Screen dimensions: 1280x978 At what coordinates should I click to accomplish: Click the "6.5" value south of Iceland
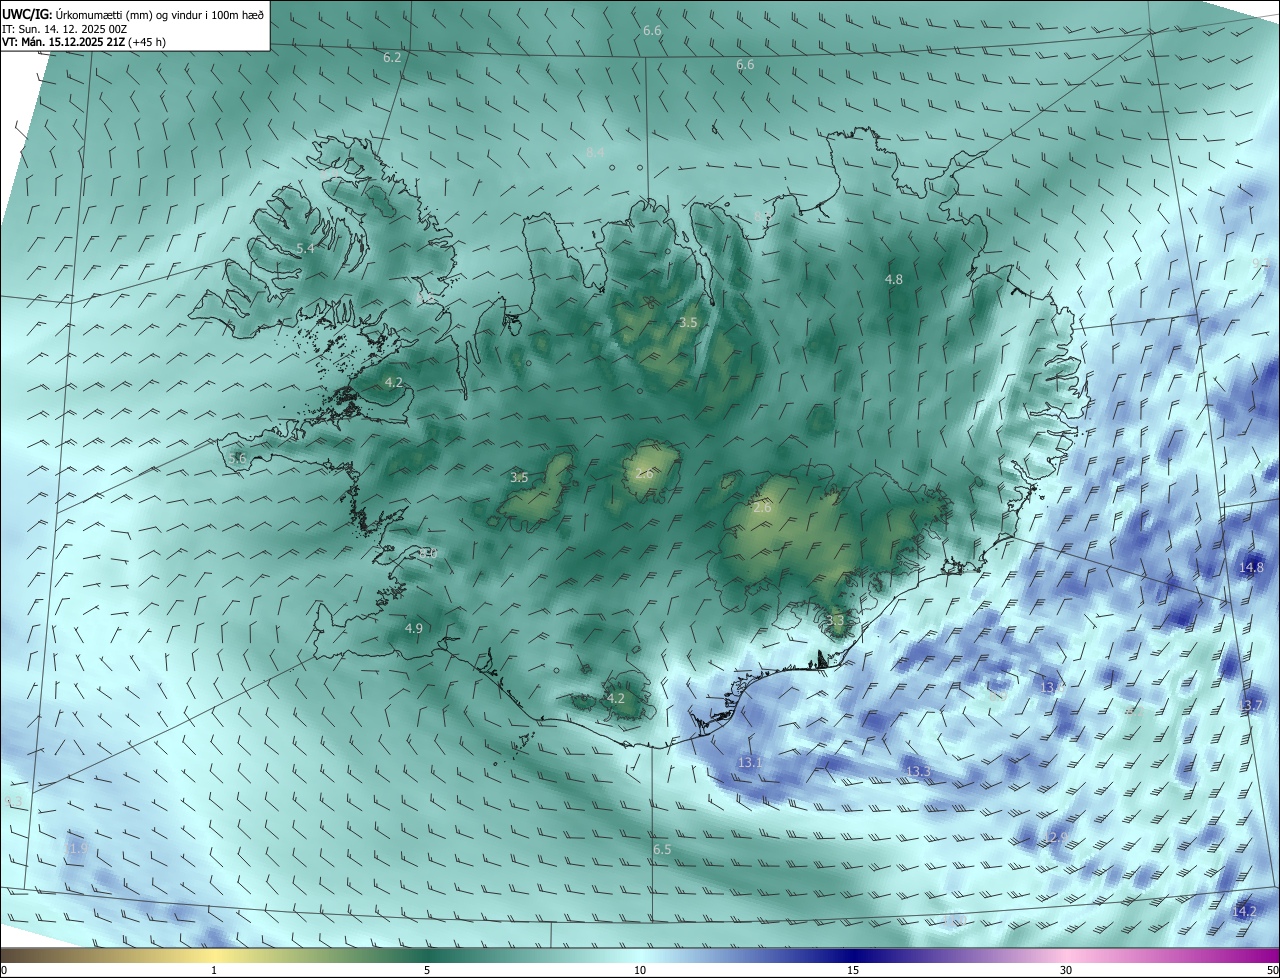click(x=662, y=850)
